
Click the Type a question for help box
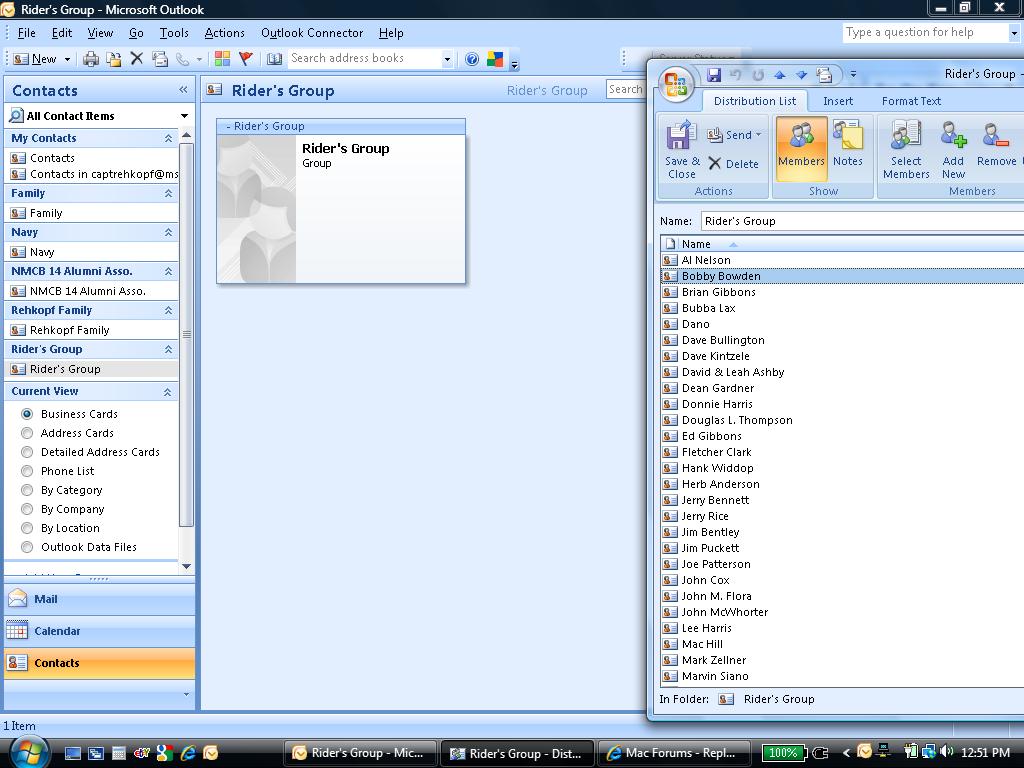pyautogui.click(x=925, y=33)
